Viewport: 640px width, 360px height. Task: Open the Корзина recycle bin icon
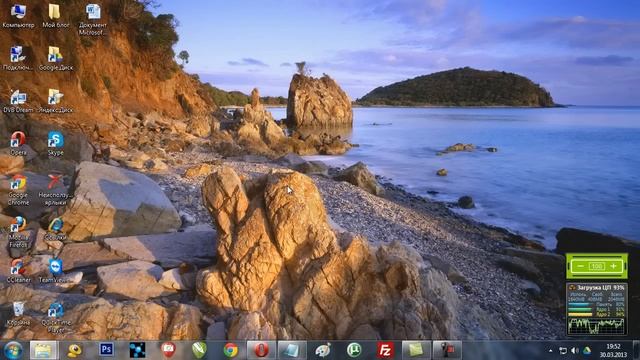[18, 313]
